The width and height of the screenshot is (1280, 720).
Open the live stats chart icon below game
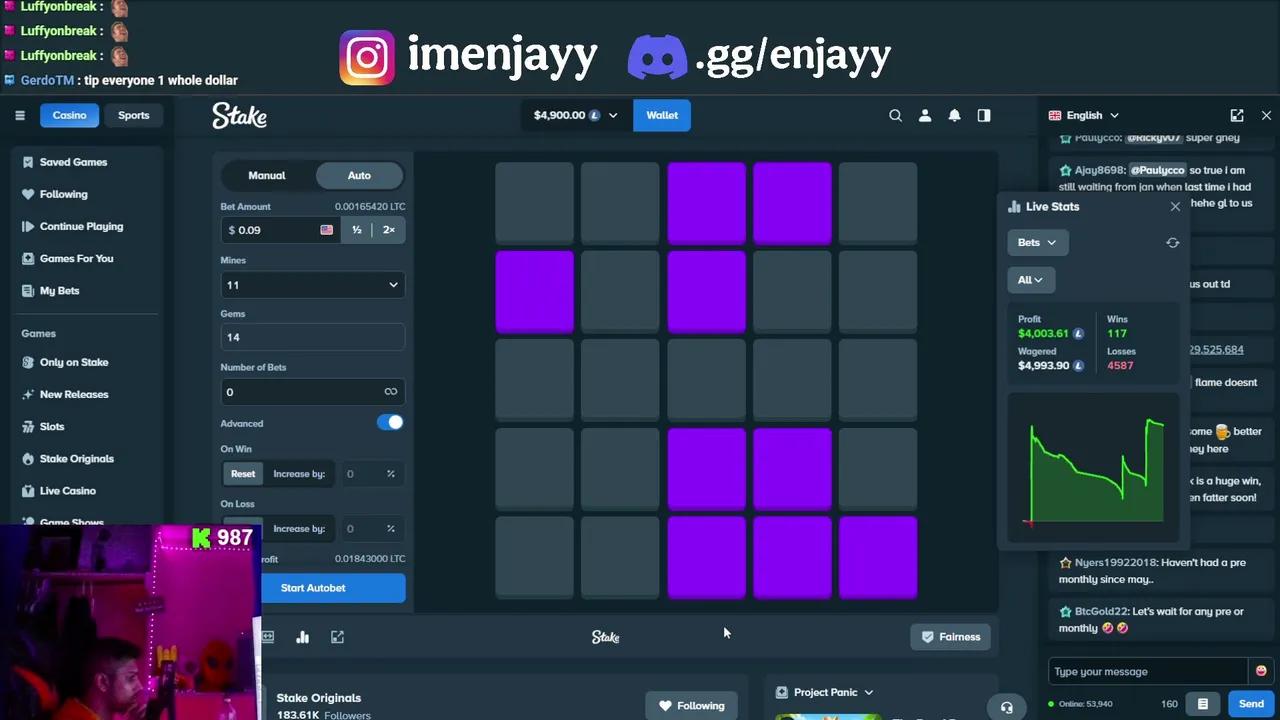[303, 637]
